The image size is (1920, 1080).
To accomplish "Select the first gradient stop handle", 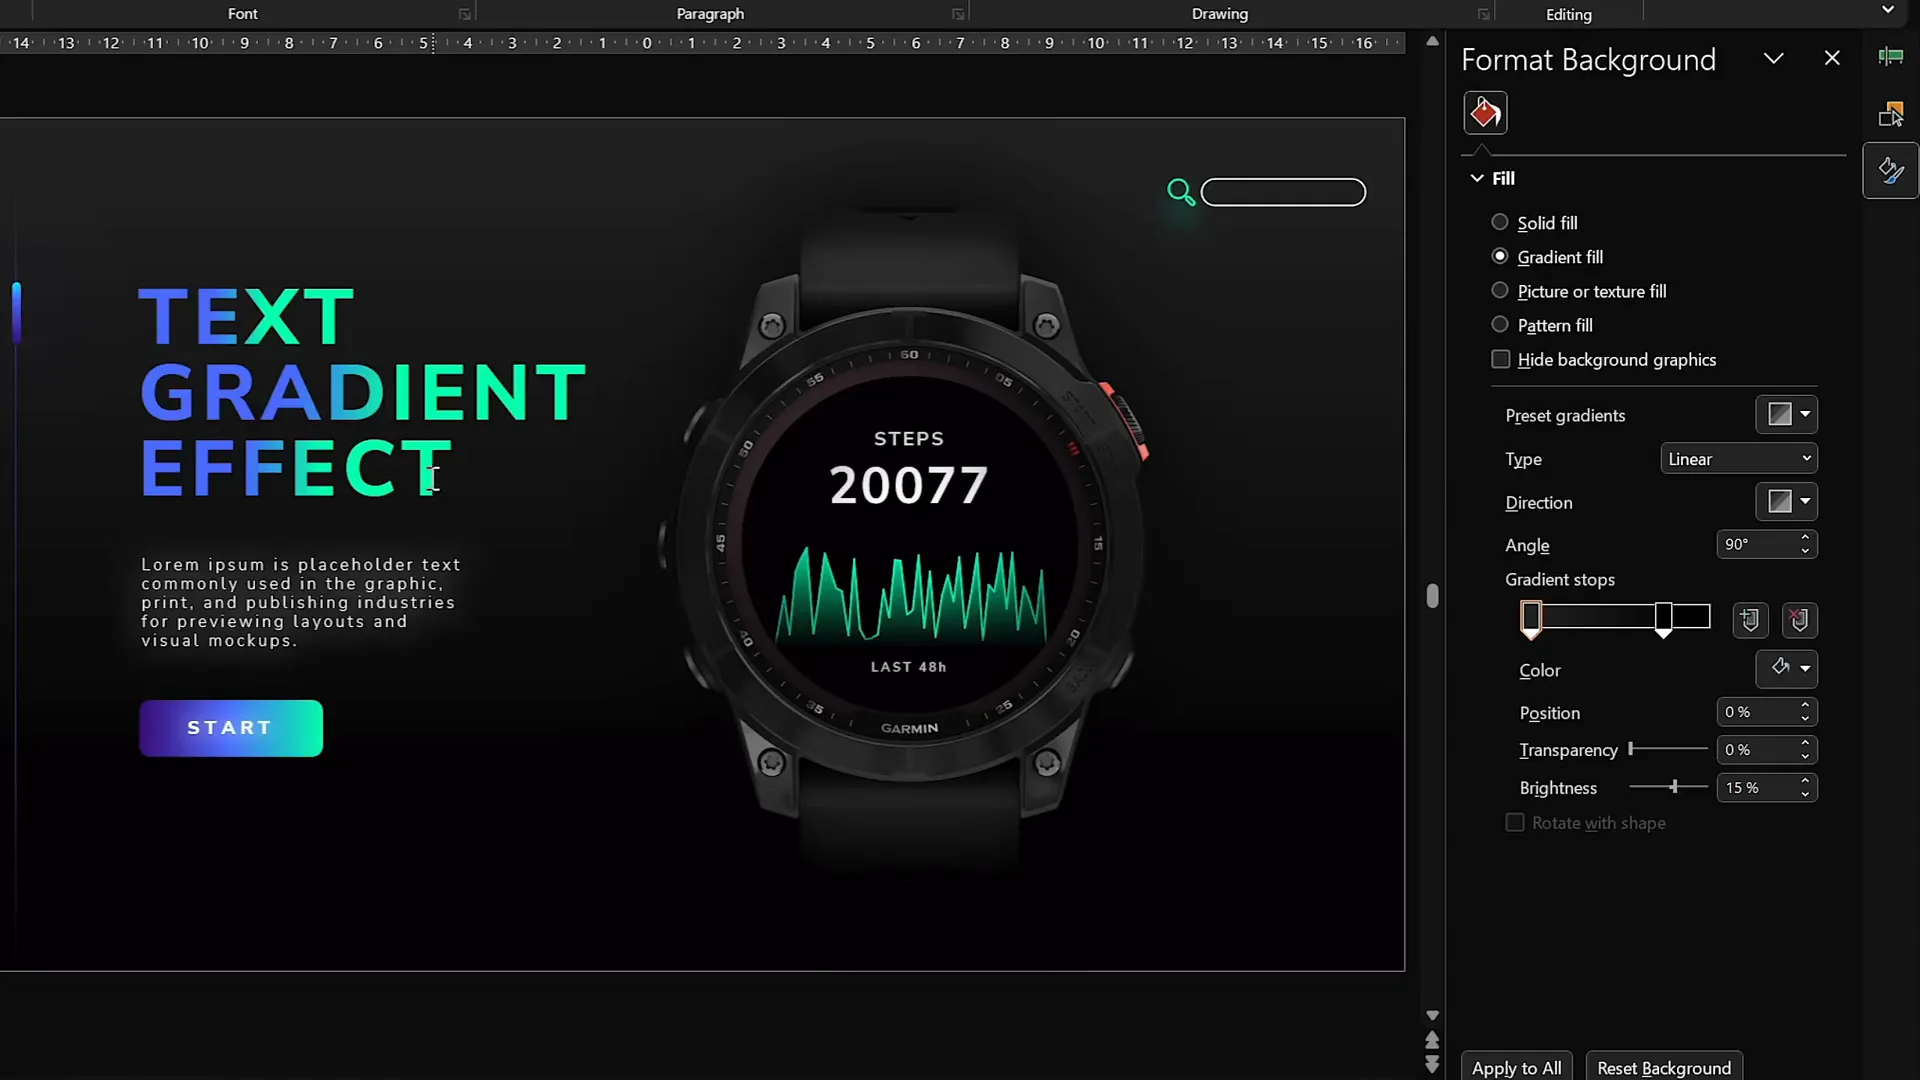I will (1531, 618).
